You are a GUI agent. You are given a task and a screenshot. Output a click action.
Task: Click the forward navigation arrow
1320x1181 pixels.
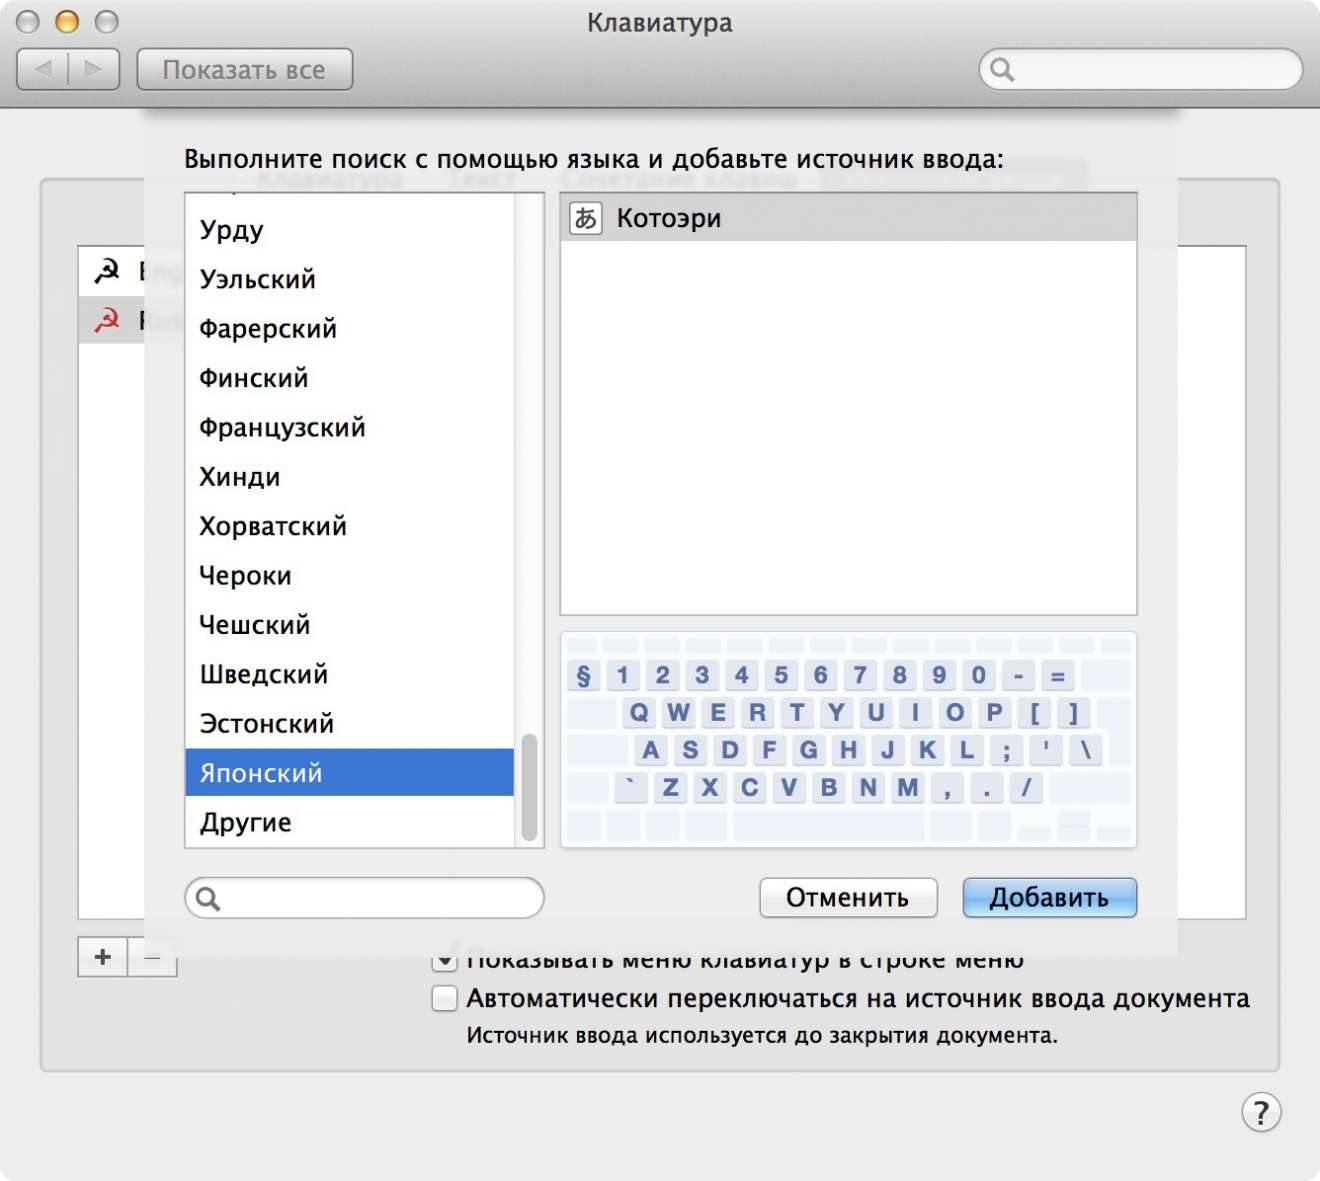click(x=94, y=69)
